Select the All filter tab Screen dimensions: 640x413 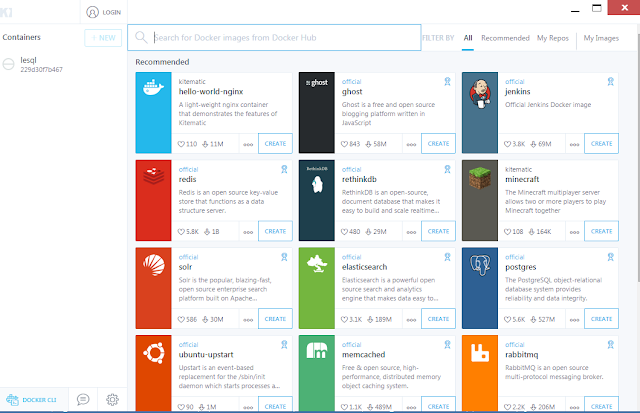(468, 38)
